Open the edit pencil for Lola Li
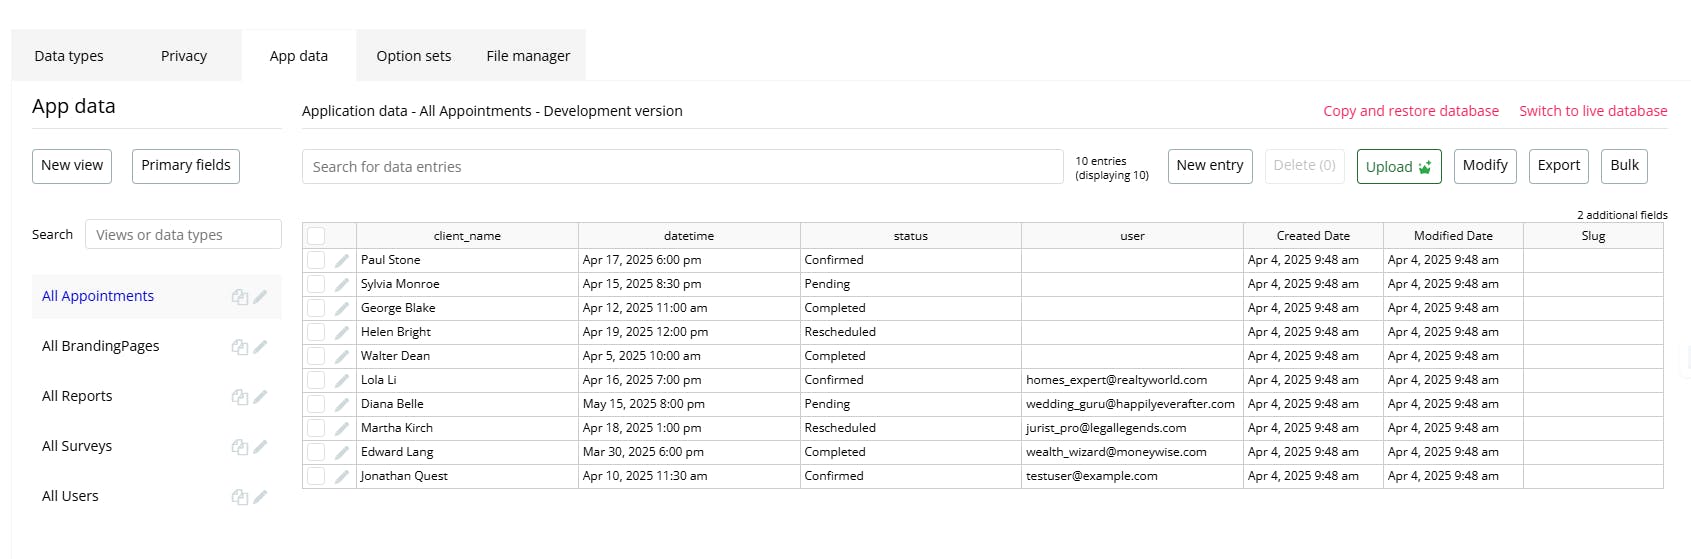The width and height of the screenshot is (1691, 559). (342, 381)
